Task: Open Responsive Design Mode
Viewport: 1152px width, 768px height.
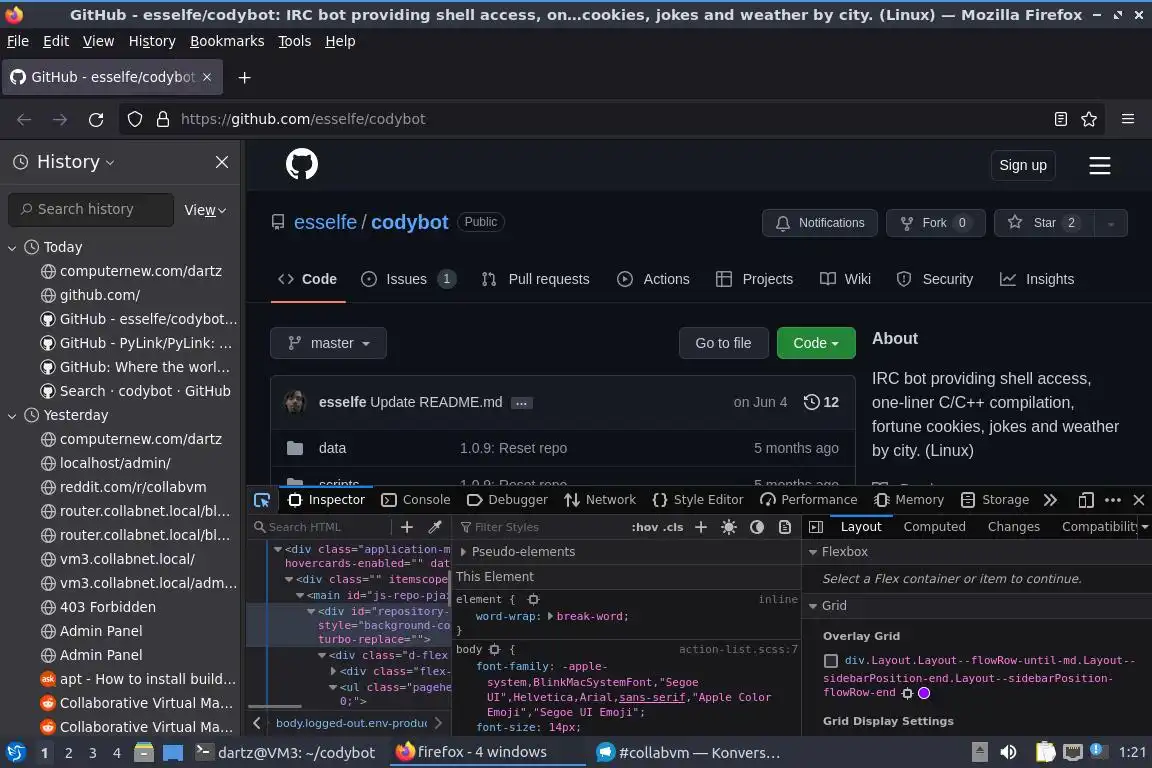Action: coord(1086,500)
